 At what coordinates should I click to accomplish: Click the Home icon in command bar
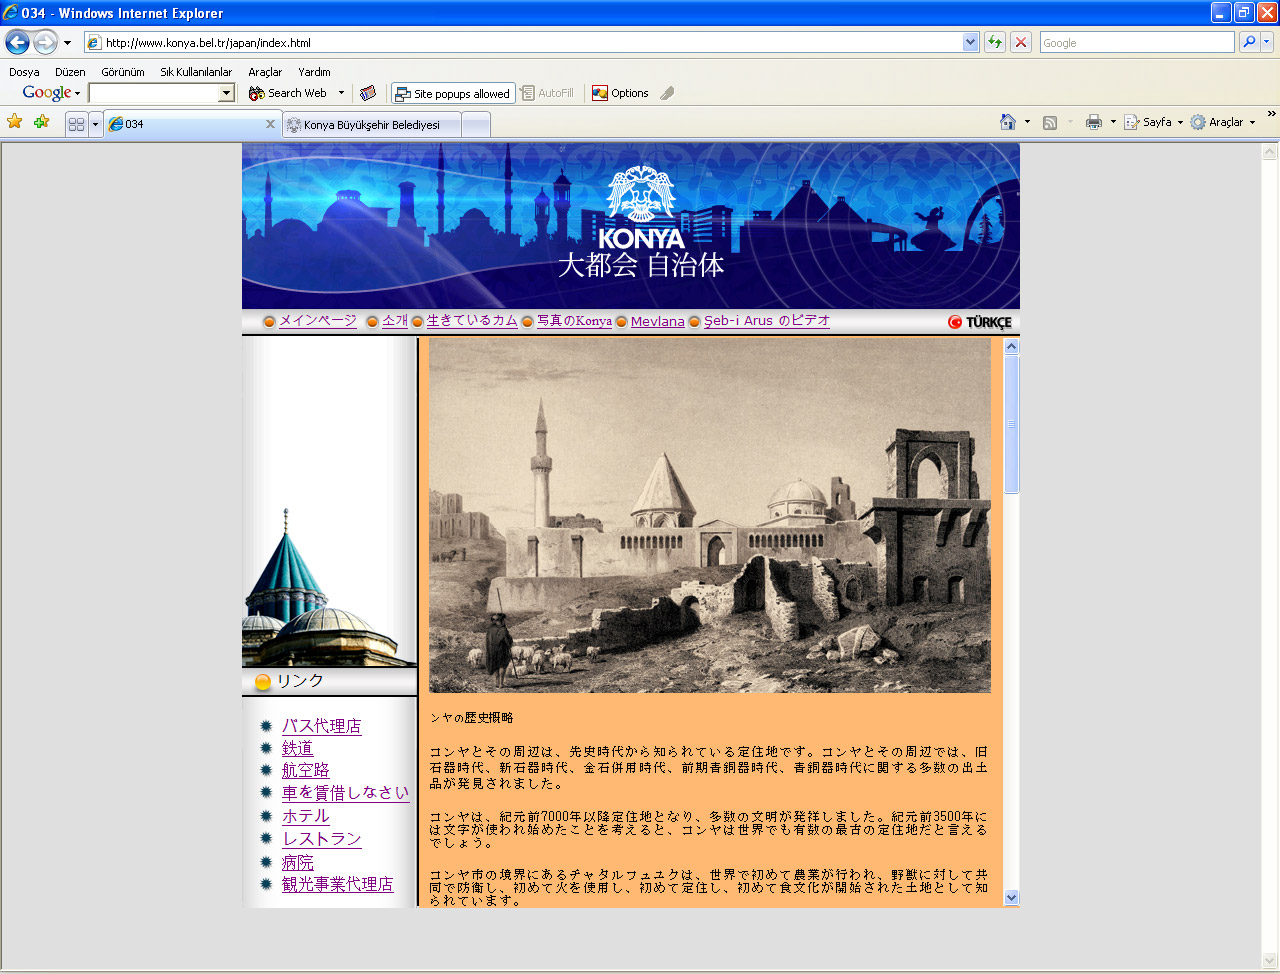[1007, 122]
